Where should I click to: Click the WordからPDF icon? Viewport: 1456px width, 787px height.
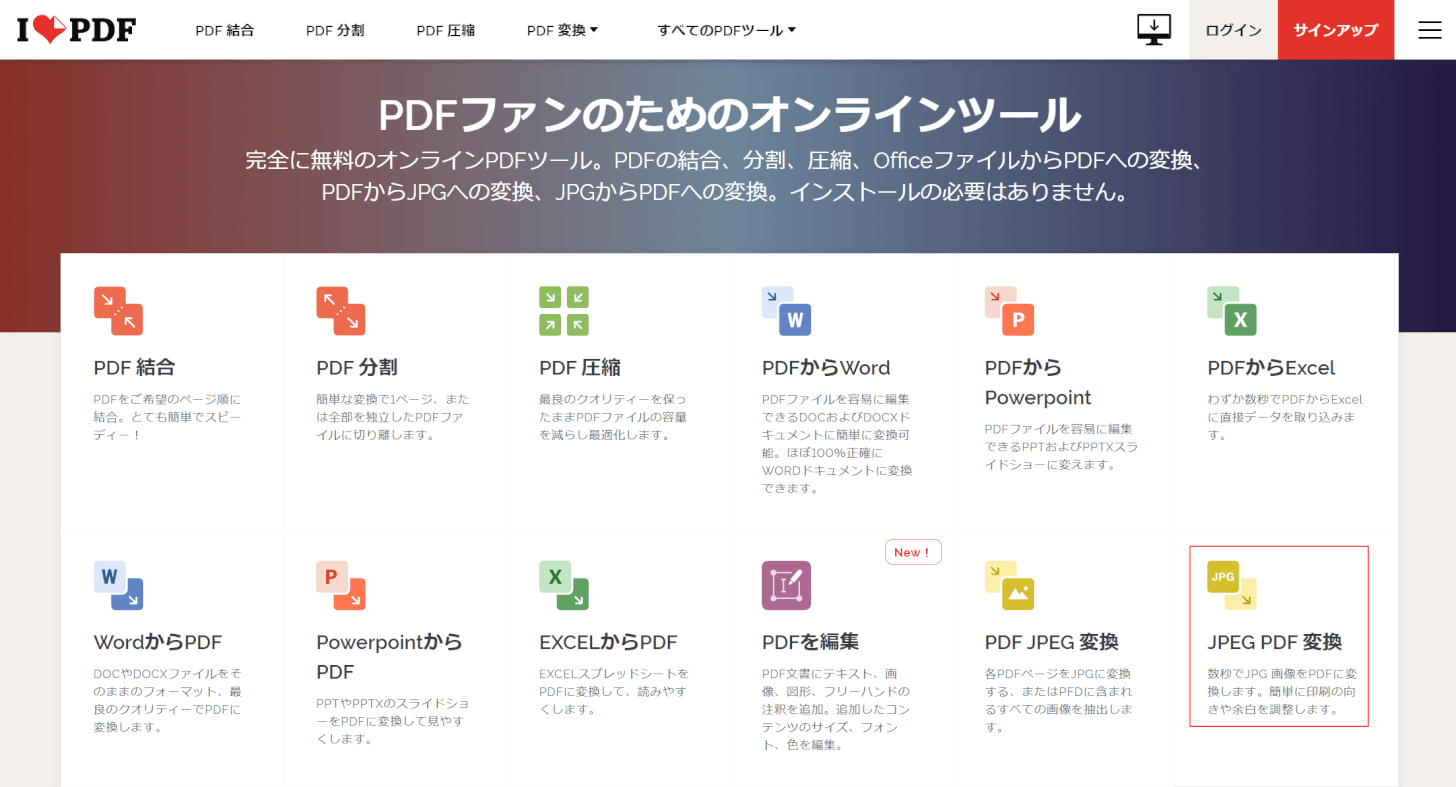118,585
